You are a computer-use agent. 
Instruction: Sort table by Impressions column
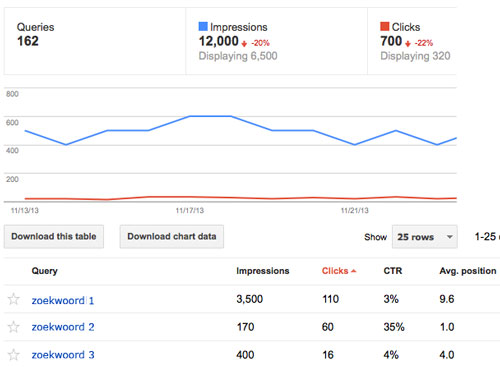(263, 271)
